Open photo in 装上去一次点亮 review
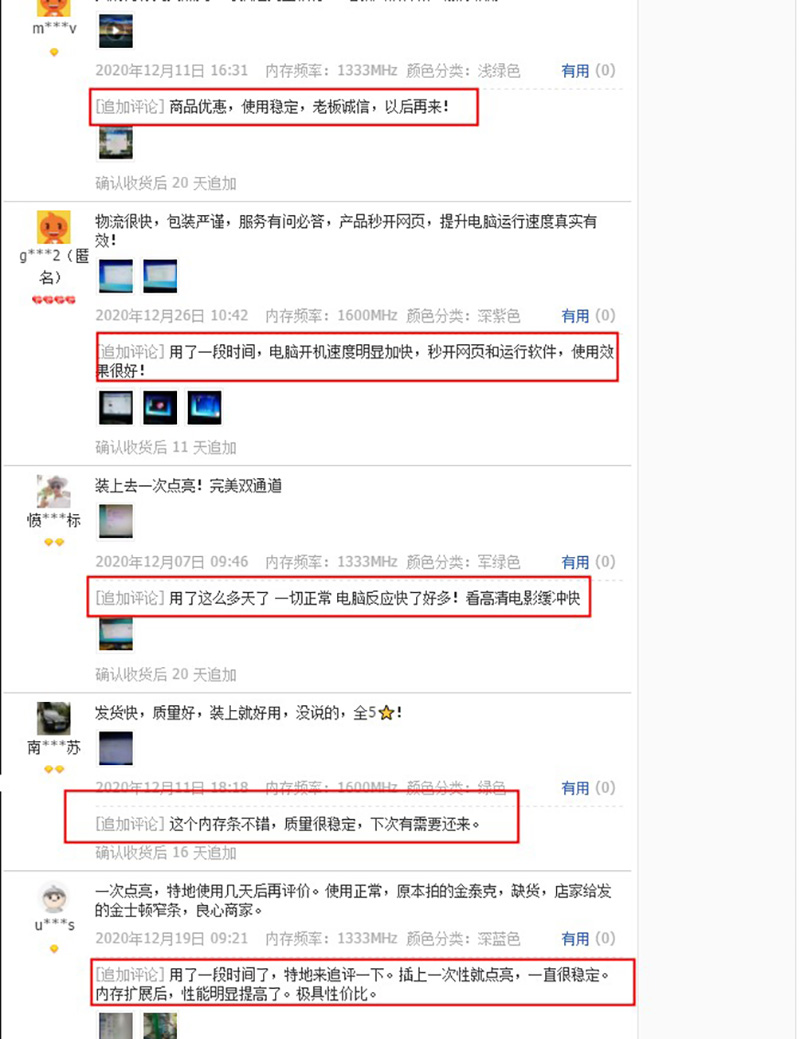 pyautogui.click(x=116, y=521)
